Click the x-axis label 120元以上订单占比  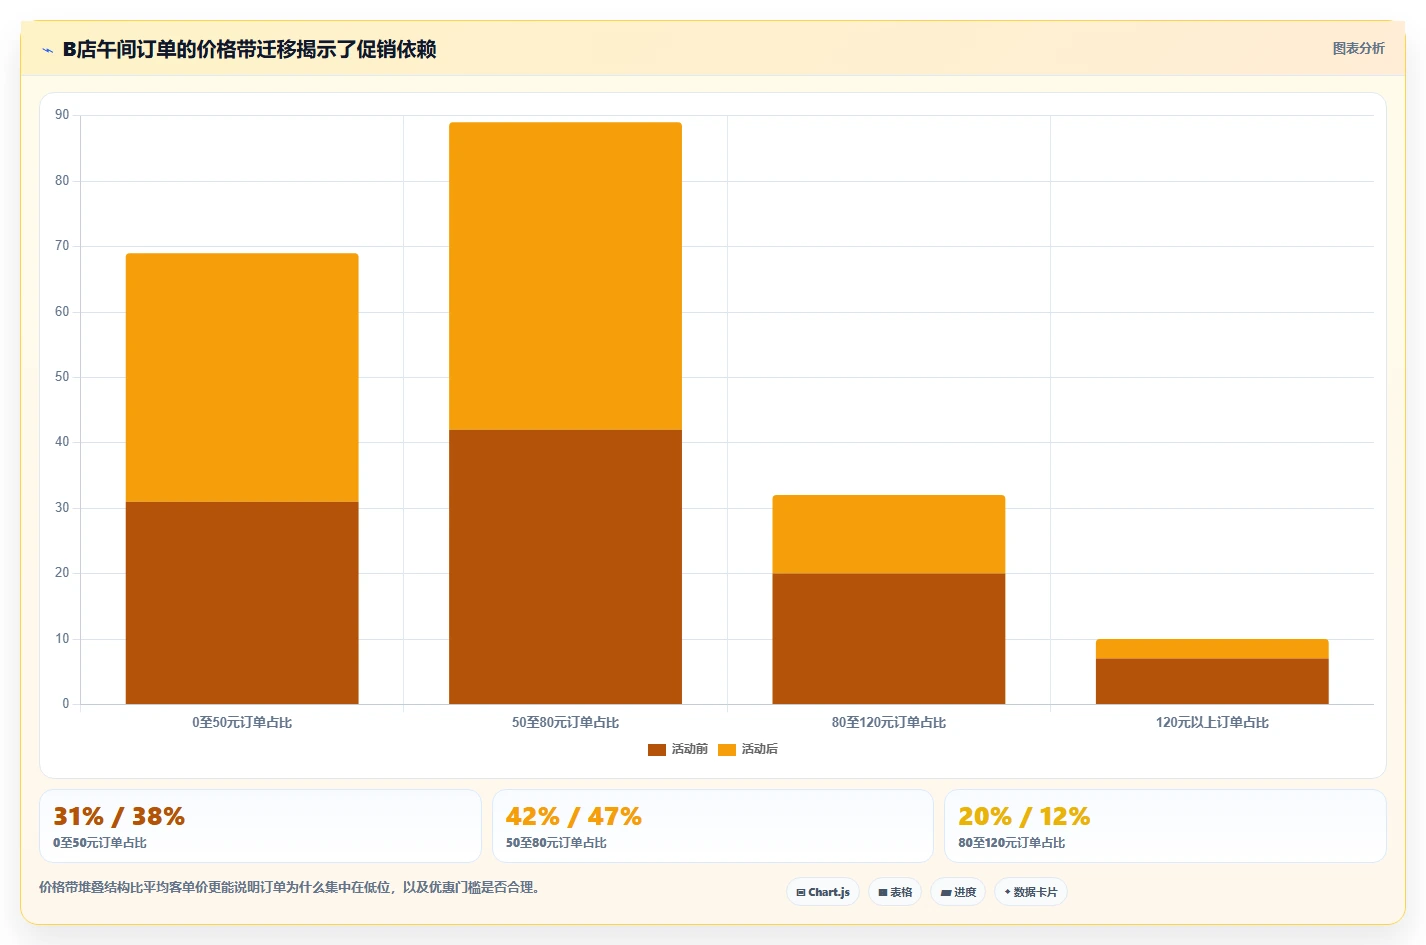point(1212,722)
